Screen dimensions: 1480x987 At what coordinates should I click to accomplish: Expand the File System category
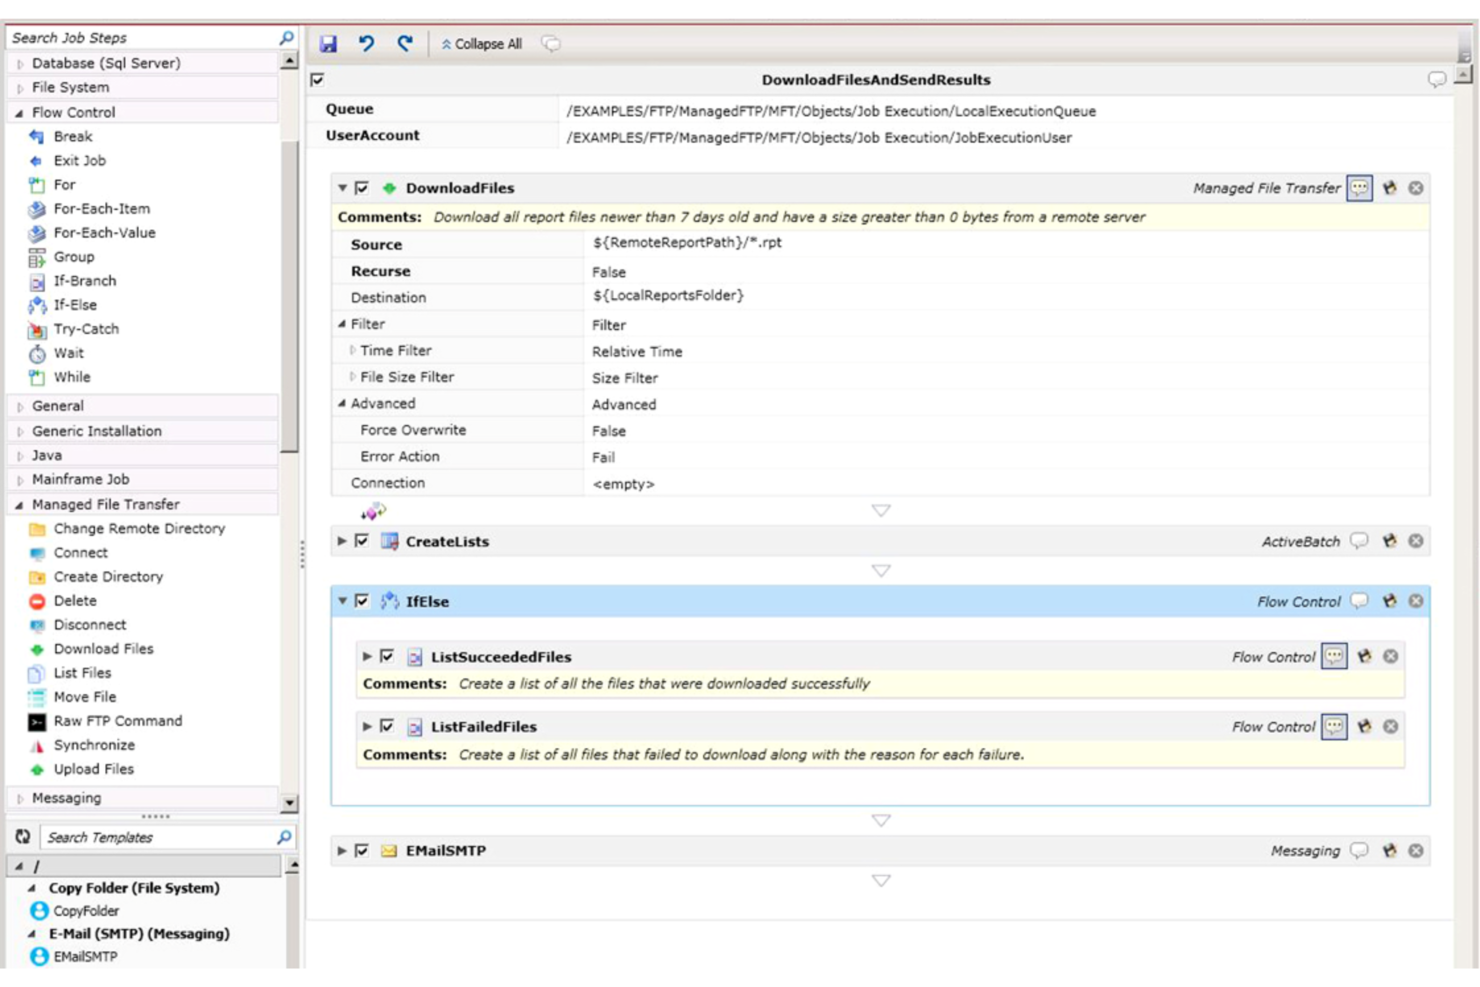pyautogui.click(x=20, y=88)
